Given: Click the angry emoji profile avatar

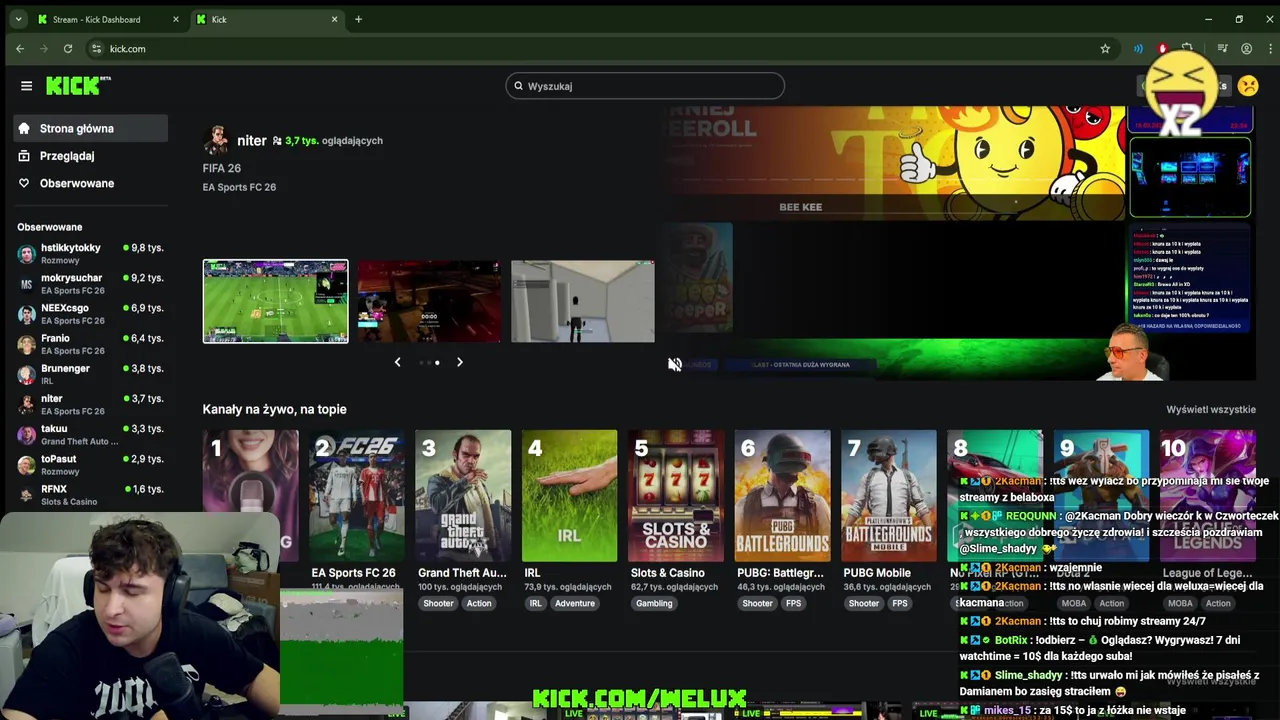Looking at the screenshot, I should (x=1248, y=86).
